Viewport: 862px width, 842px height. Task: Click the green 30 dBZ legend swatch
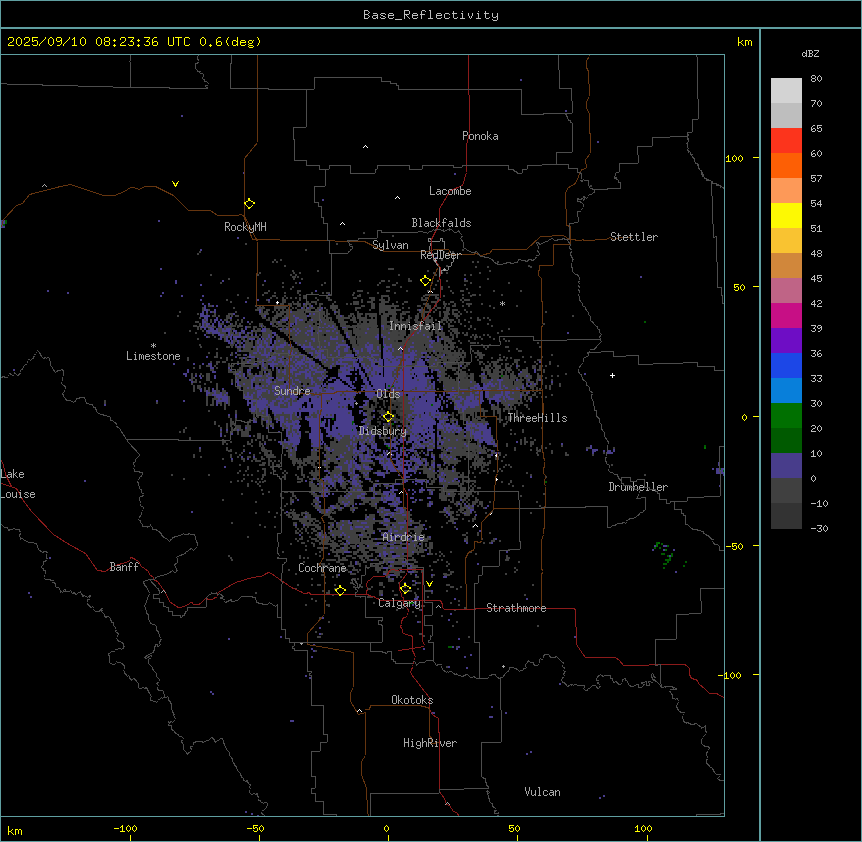[x=786, y=416]
